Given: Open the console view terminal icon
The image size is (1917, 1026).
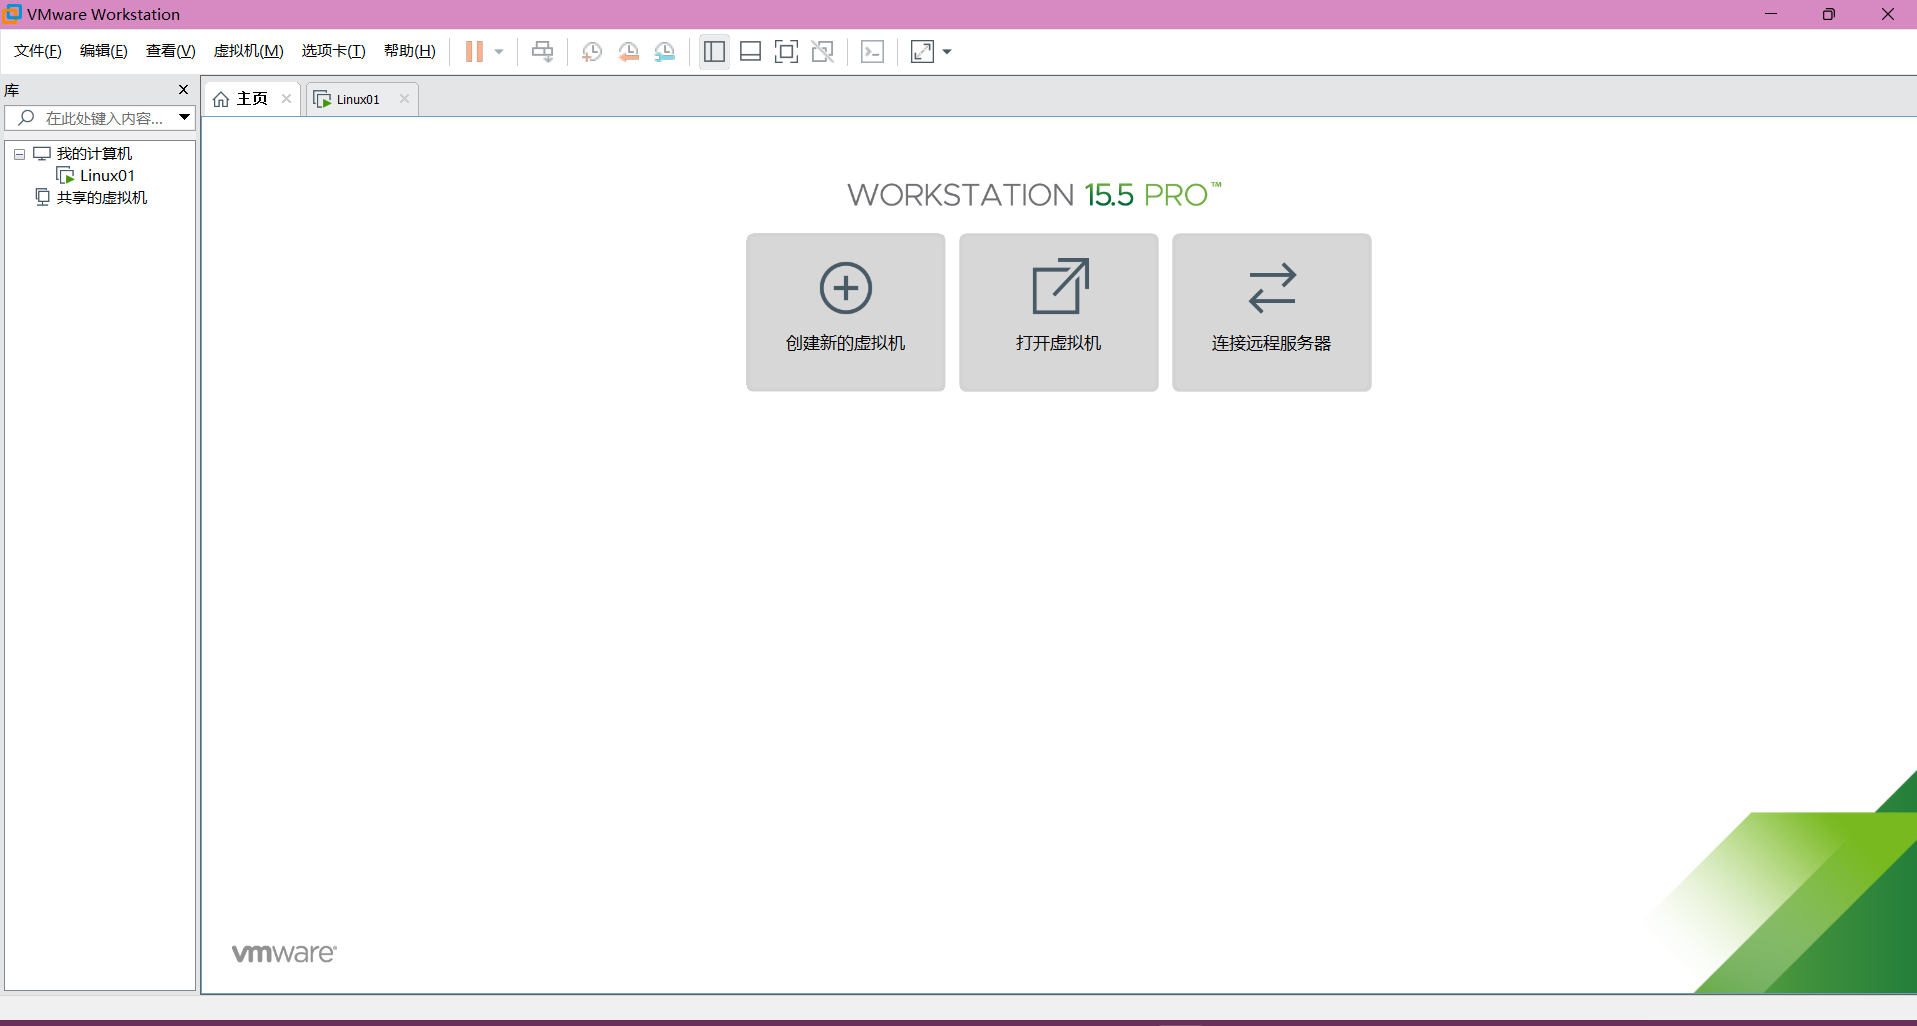Looking at the screenshot, I should pos(872,52).
